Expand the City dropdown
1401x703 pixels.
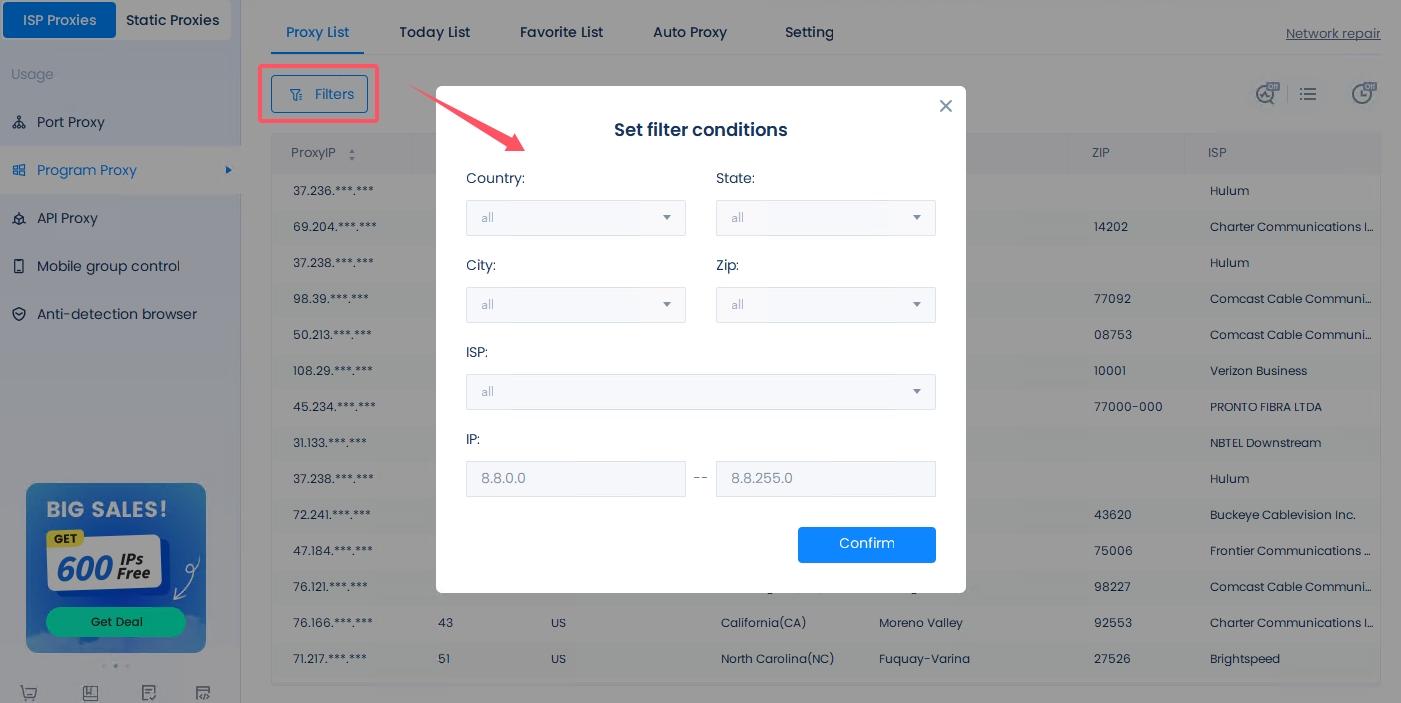pyautogui.click(x=576, y=305)
